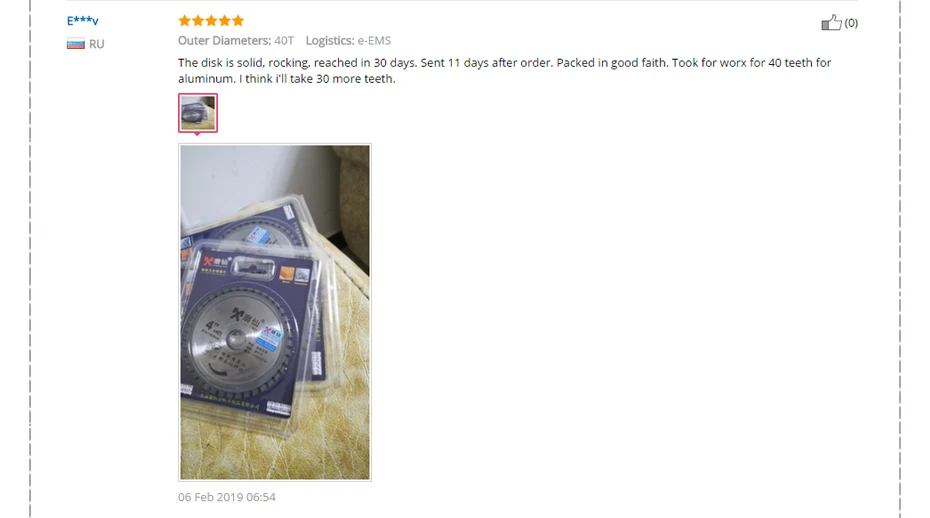Click the second orange rating star
Viewport: 930px width, 518px height.
click(x=198, y=21)
